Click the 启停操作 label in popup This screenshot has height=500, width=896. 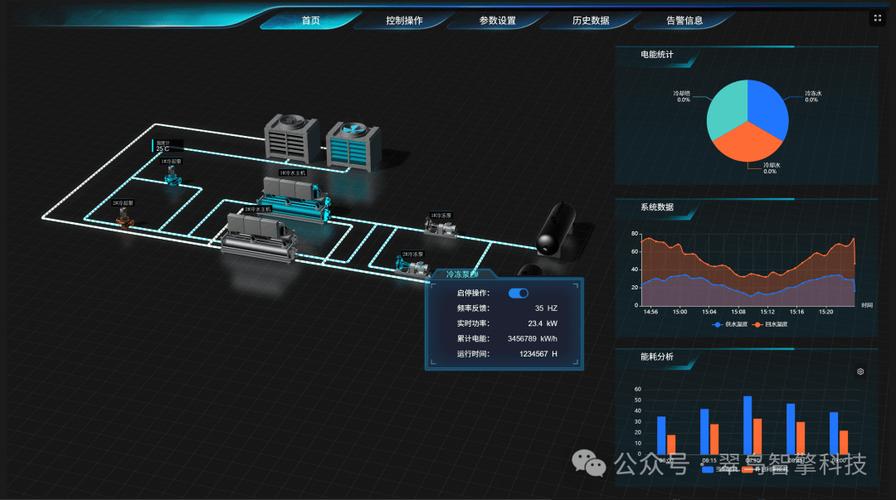[473, 293]
